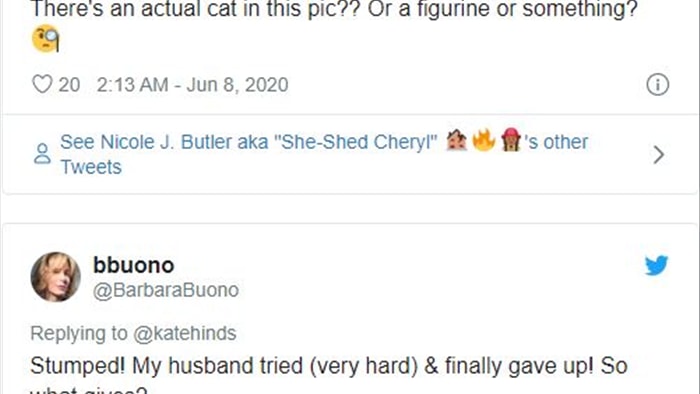700x394 pixels.
Task: Click the Twitter bird logo on bbuono's tweet
Action: pos(656,265)
